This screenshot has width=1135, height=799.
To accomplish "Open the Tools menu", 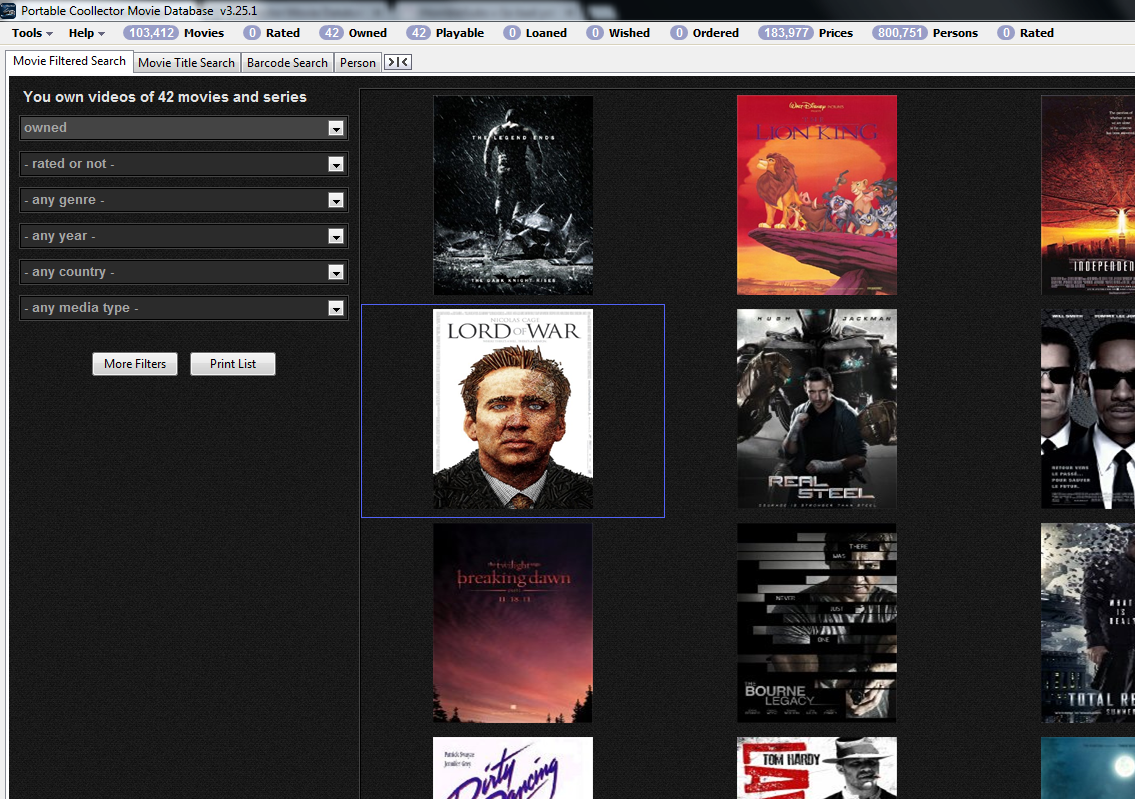I will [32, 33].
